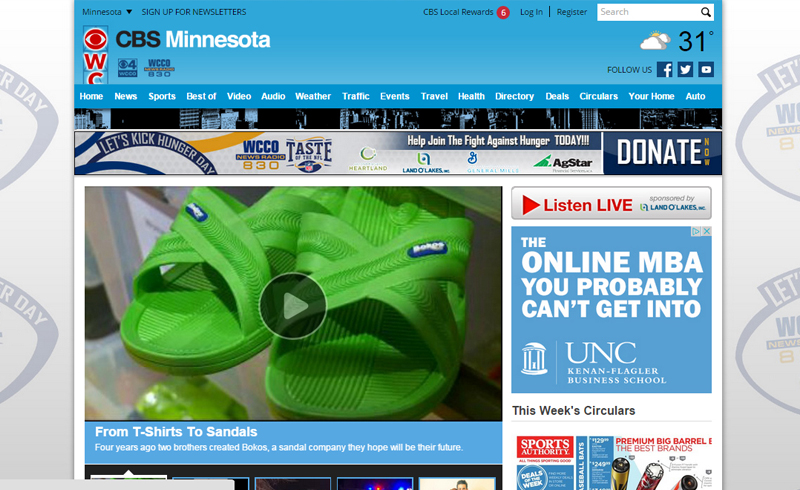Open the Sports Authority circular thumbnail
The height and width of the screenshot is (490, 800).
(546, 462)
